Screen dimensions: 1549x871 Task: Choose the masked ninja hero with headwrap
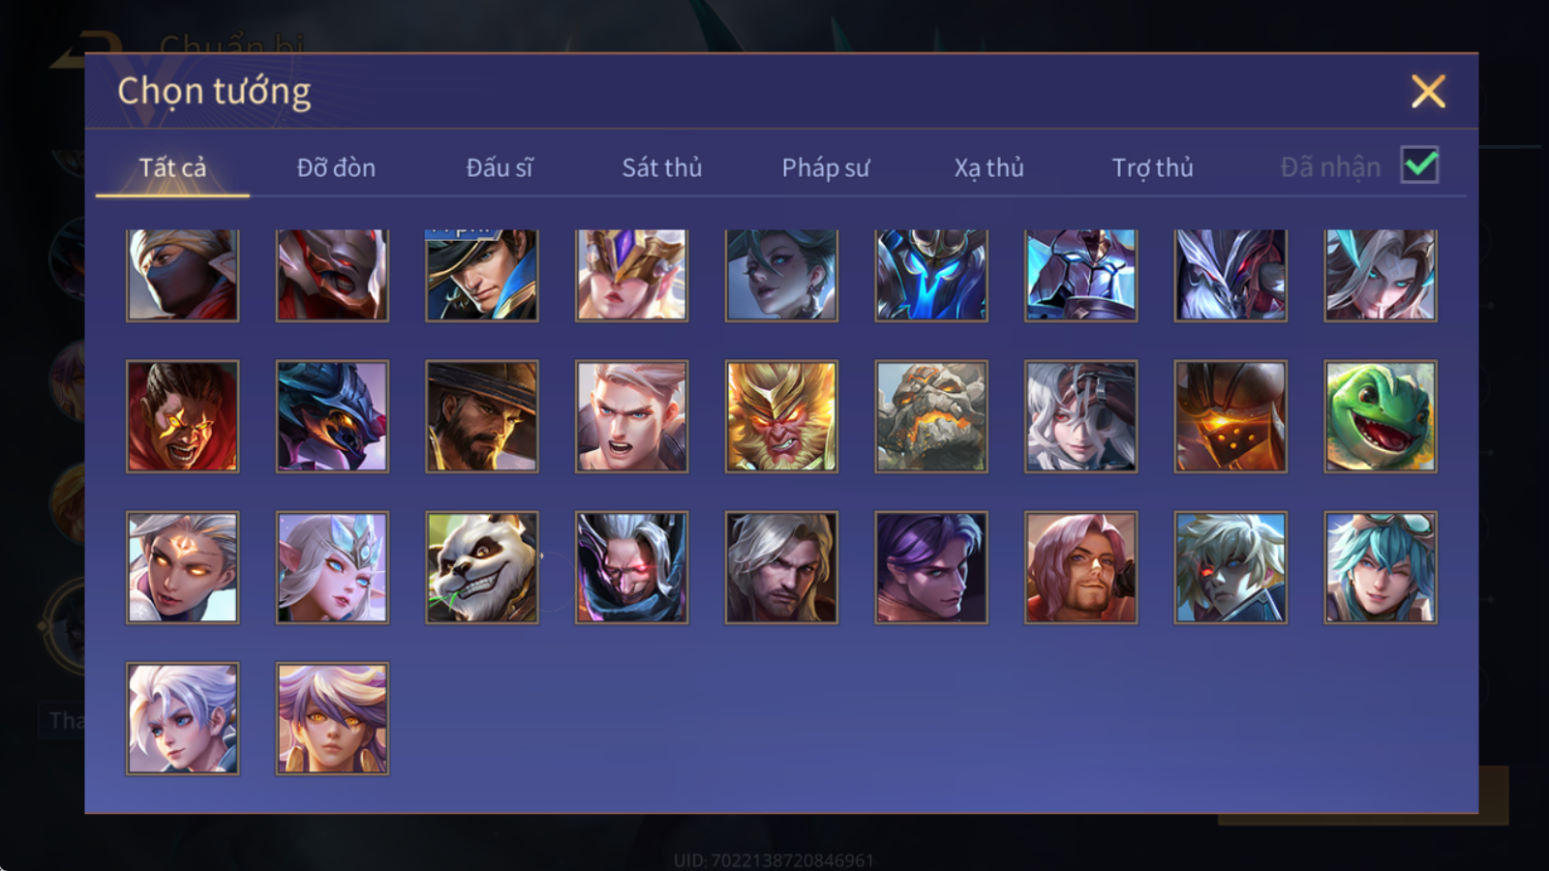(x=182, y=275)
